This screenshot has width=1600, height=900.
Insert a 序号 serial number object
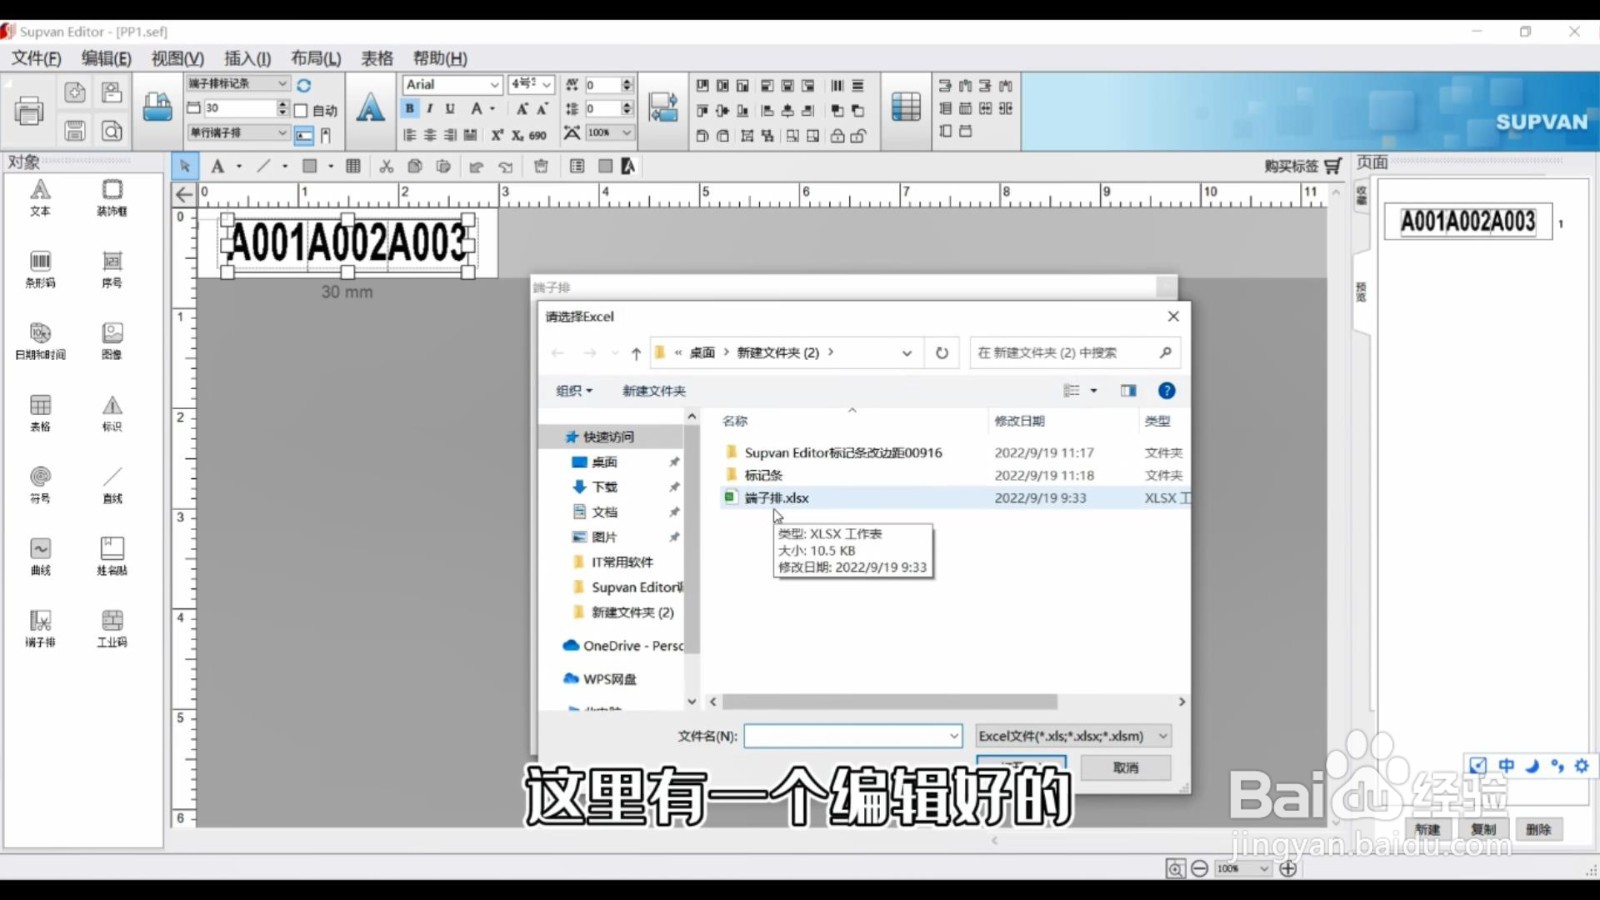[112, 270]
